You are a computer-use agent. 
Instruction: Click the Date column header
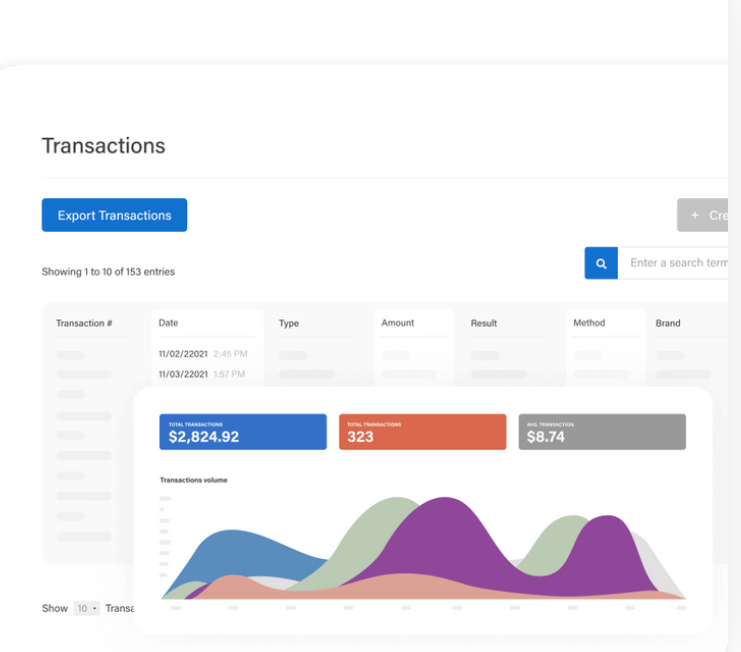click(x=168, y=323)
